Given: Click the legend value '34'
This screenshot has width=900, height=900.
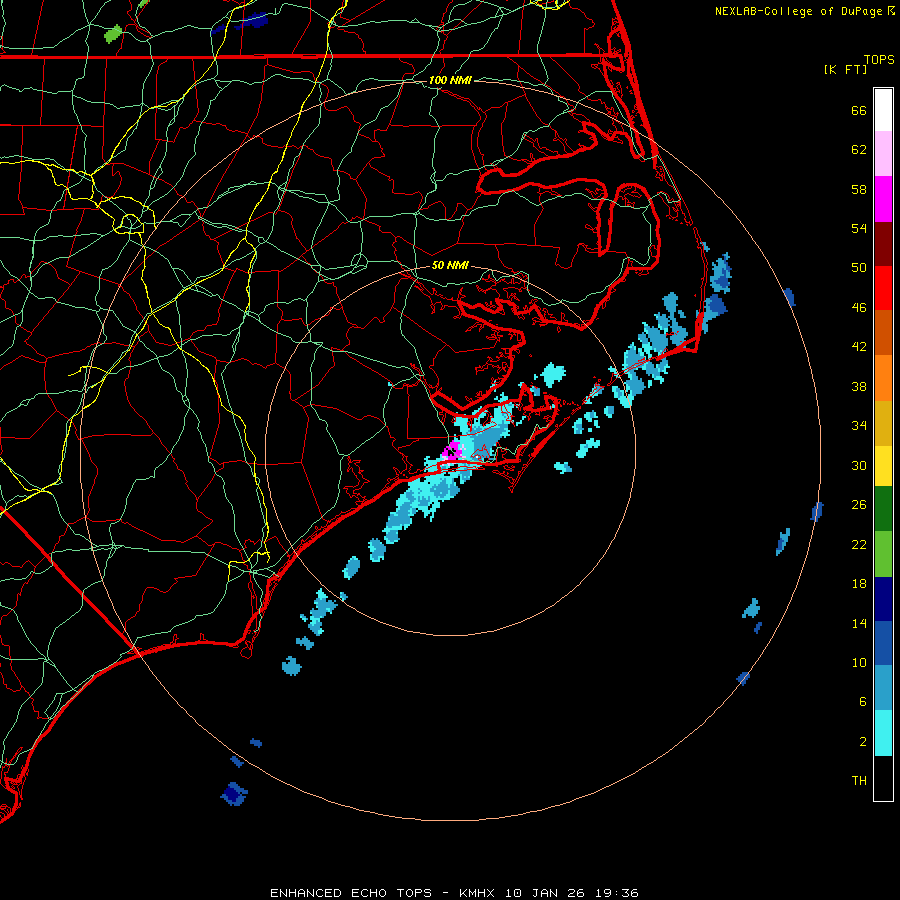Looking at the screenshot, I should click(x=859, y=426).
